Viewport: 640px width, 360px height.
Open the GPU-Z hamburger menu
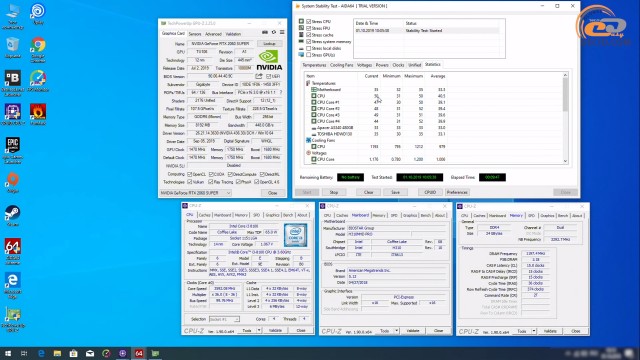[282, 32]
